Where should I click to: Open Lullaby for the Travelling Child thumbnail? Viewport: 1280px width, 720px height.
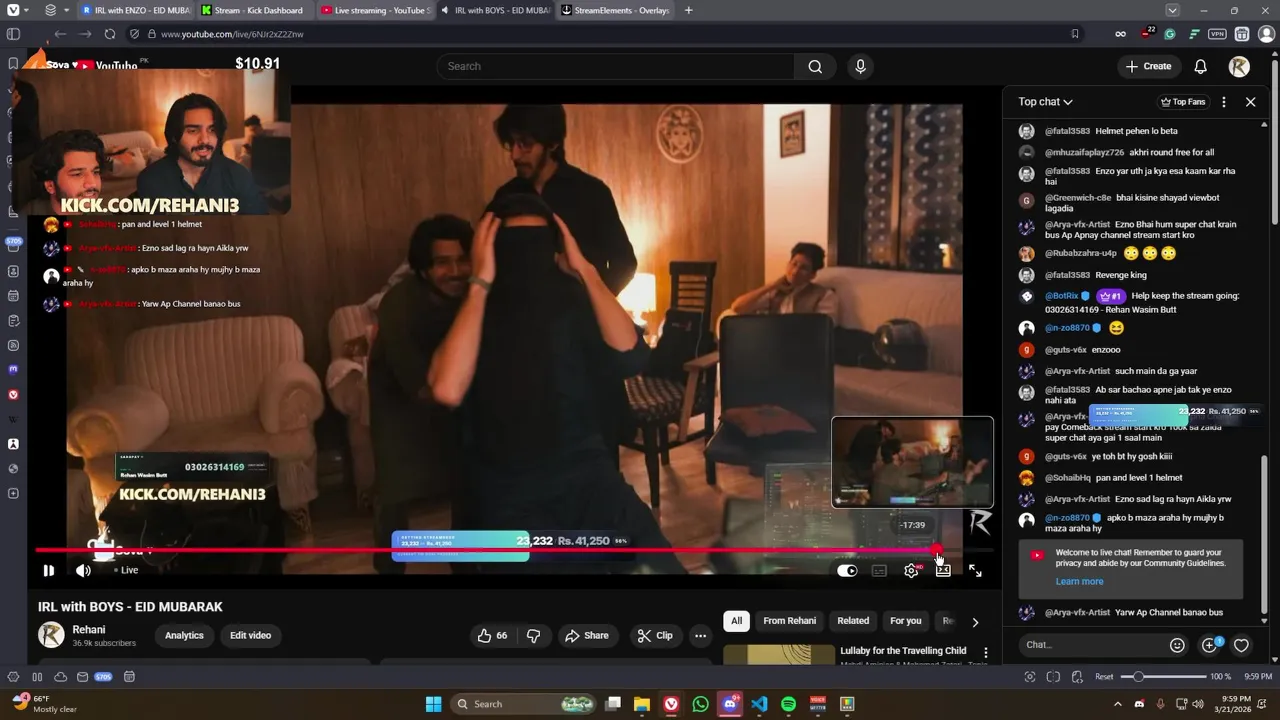click(x=779, y=654)
